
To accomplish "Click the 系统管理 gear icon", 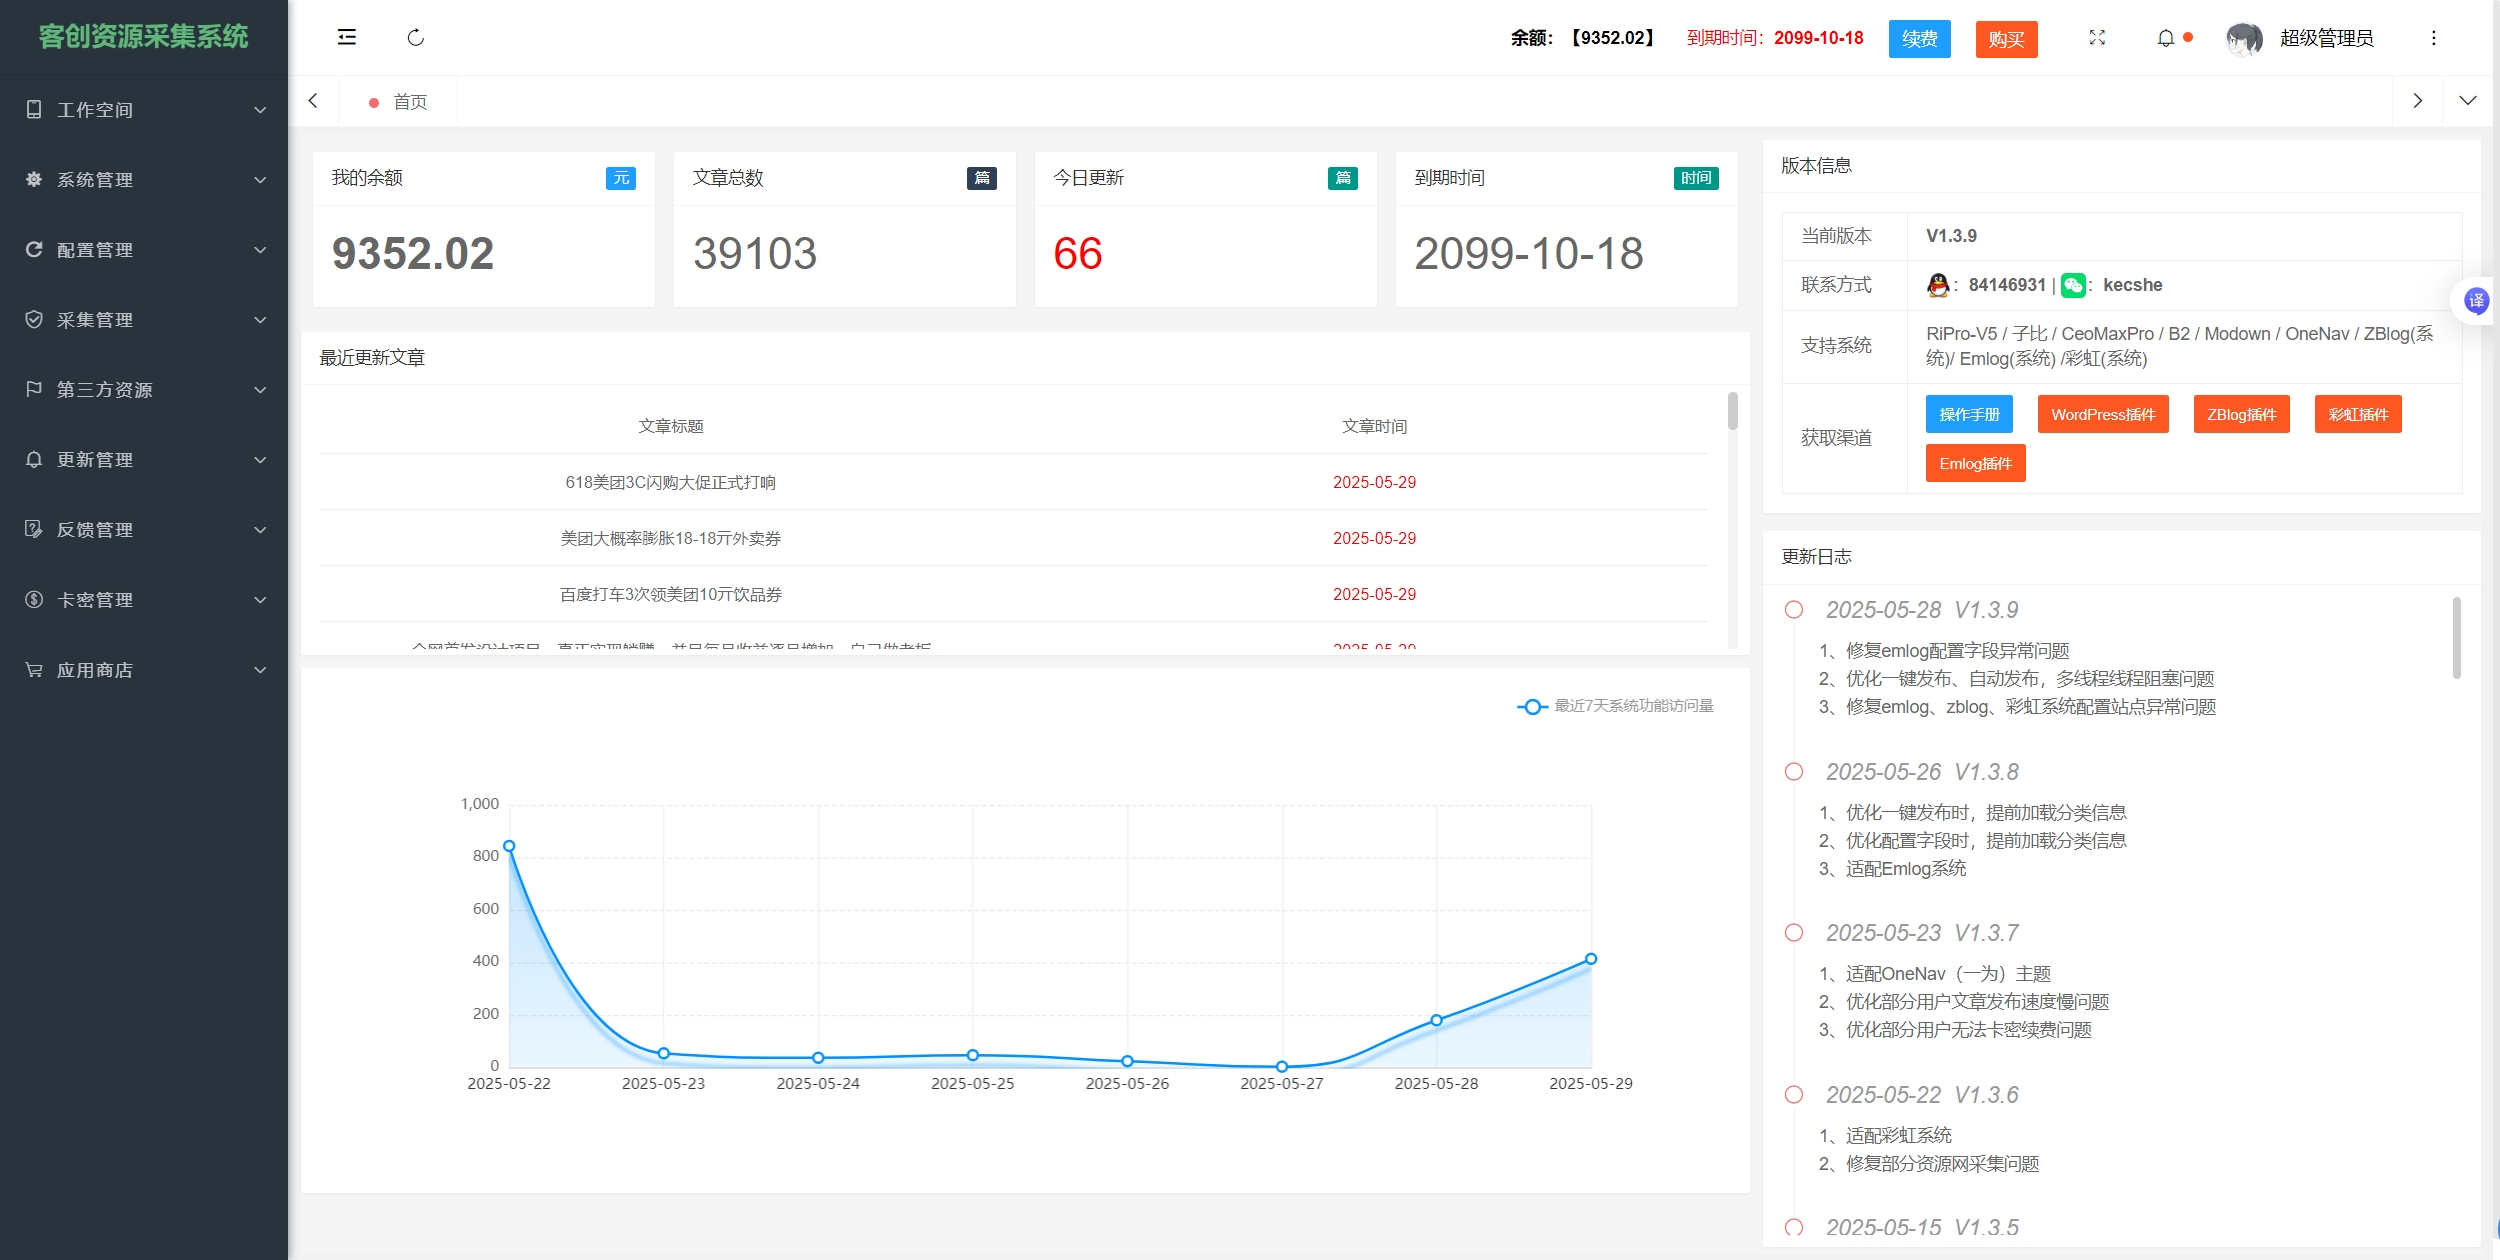I will [x=34, y=179].
